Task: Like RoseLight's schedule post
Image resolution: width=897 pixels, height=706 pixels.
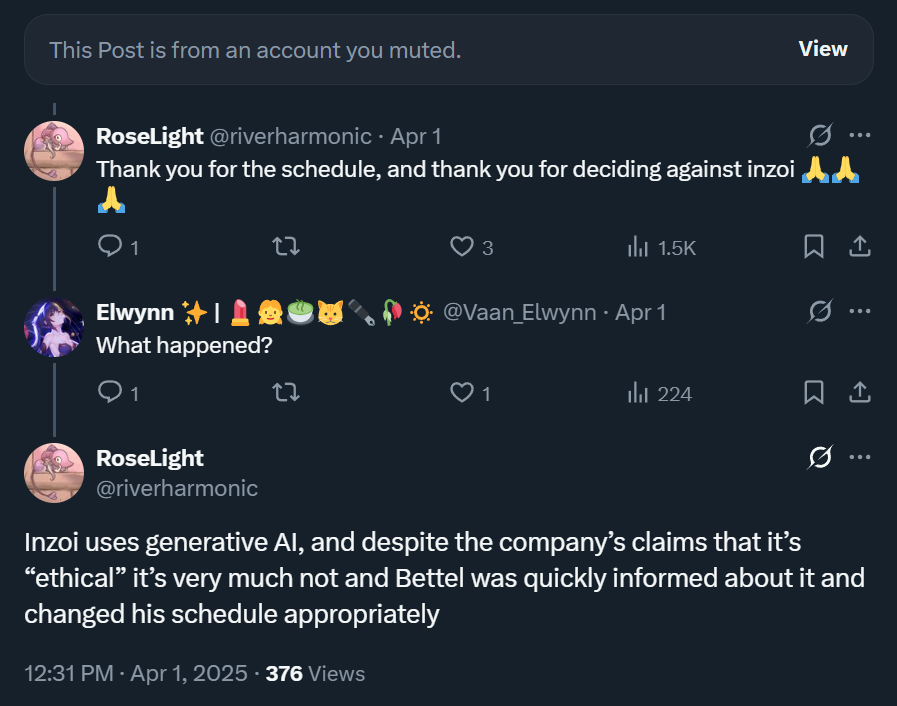Action: pyautogui.click(x=461, y=246)
